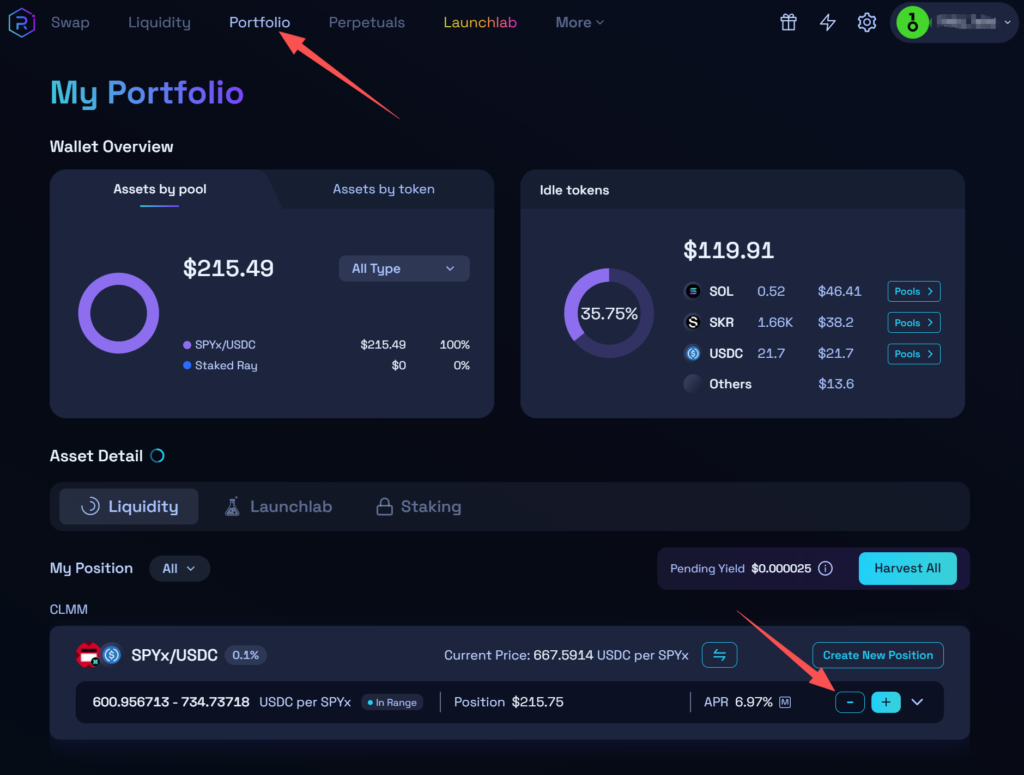Open the My Position All filter
Viewport: 1024px width, 775px height.
pos(179,568)
